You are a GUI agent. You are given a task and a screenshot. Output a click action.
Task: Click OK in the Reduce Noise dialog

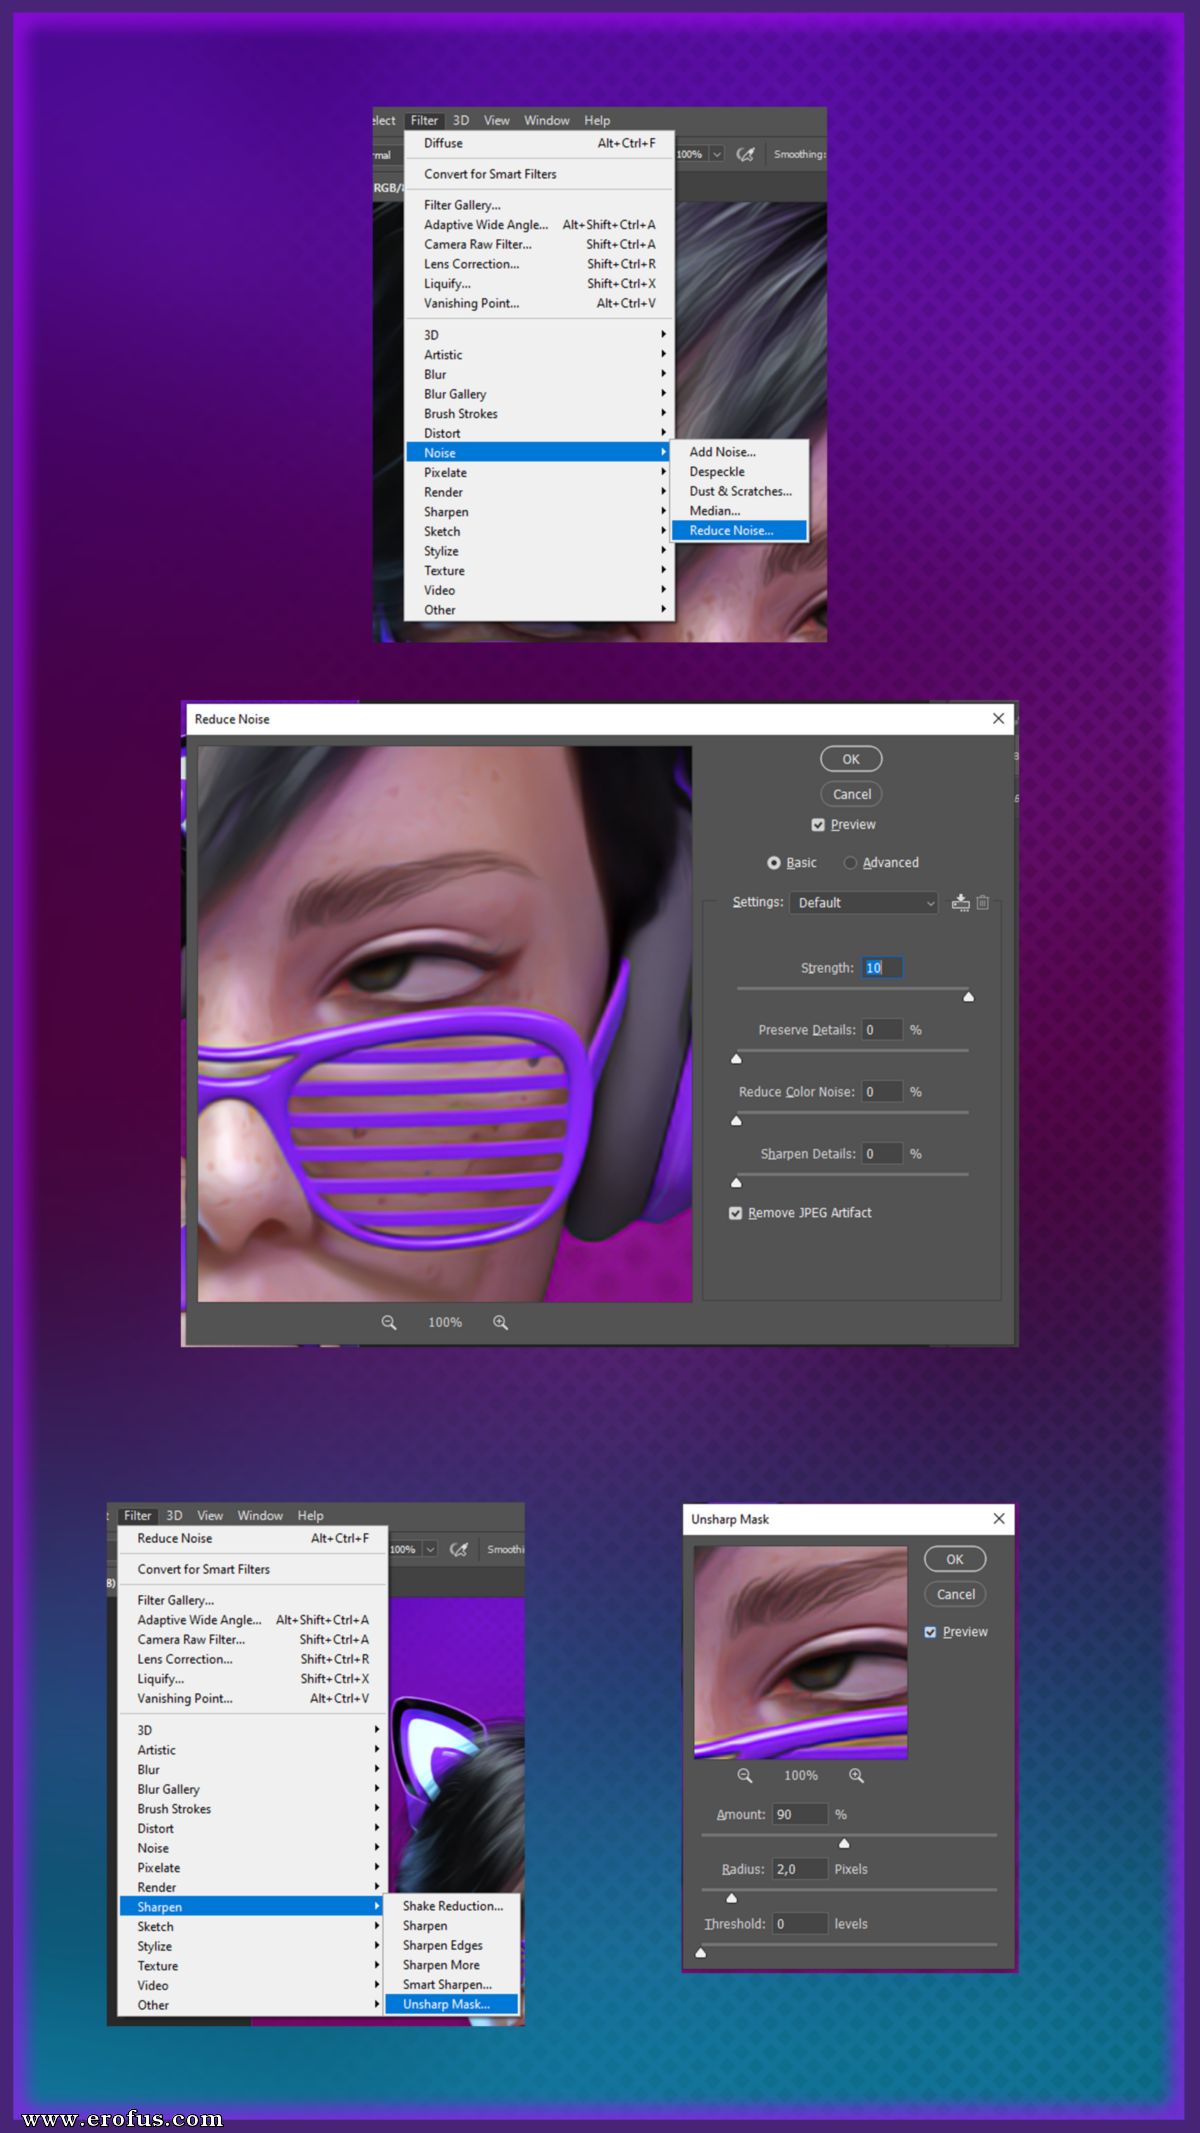pos(851,759)
